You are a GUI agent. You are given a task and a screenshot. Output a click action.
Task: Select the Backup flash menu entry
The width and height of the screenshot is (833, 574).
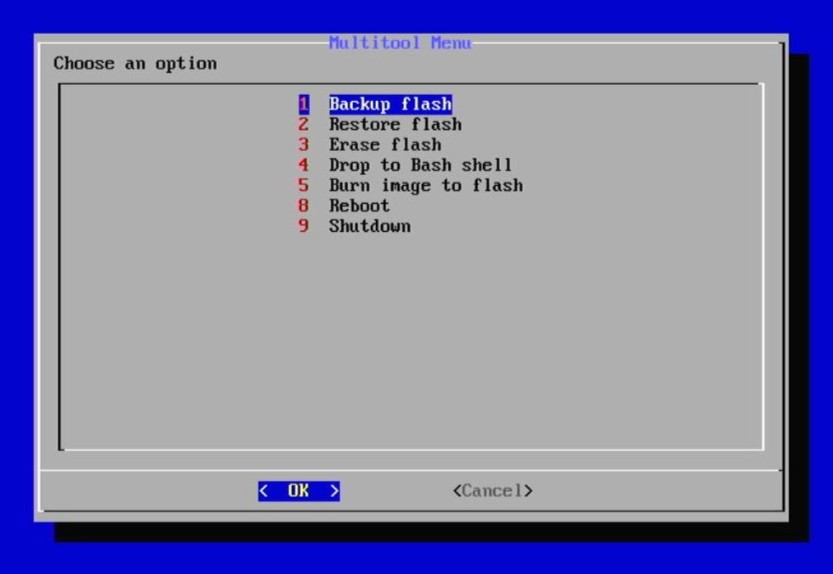[x=390, y=104]
